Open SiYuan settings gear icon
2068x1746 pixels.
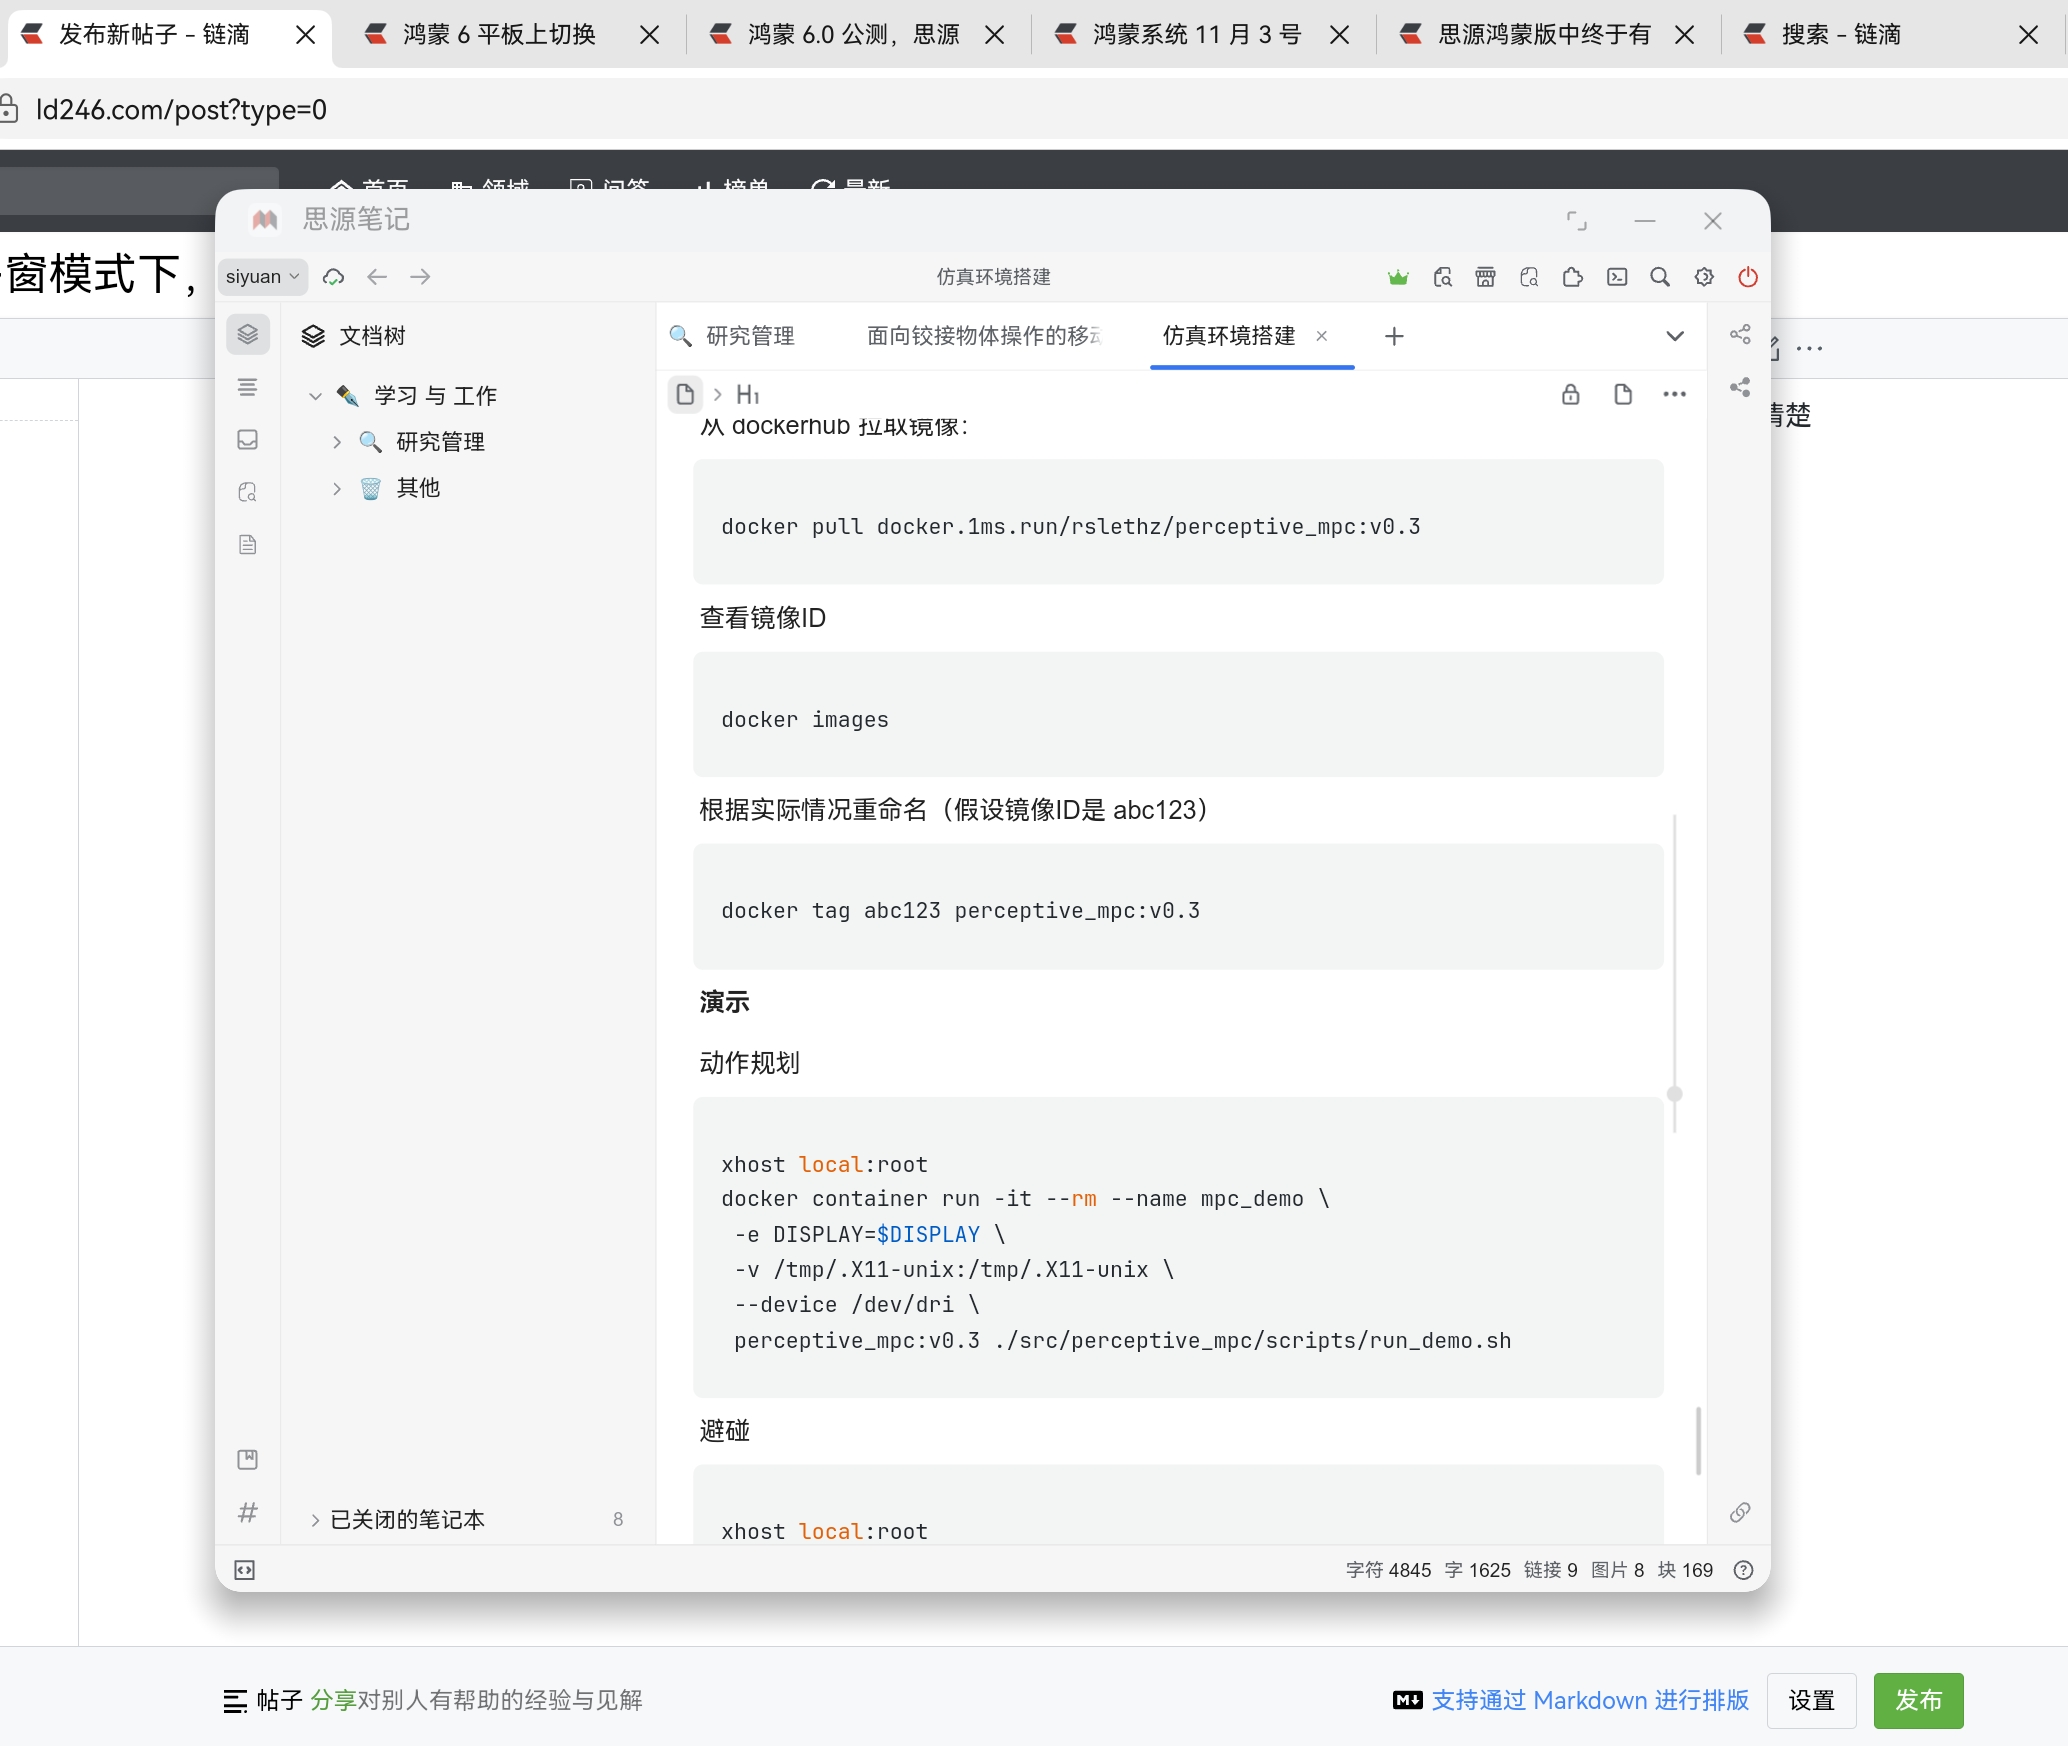[x=1705, y=277]
